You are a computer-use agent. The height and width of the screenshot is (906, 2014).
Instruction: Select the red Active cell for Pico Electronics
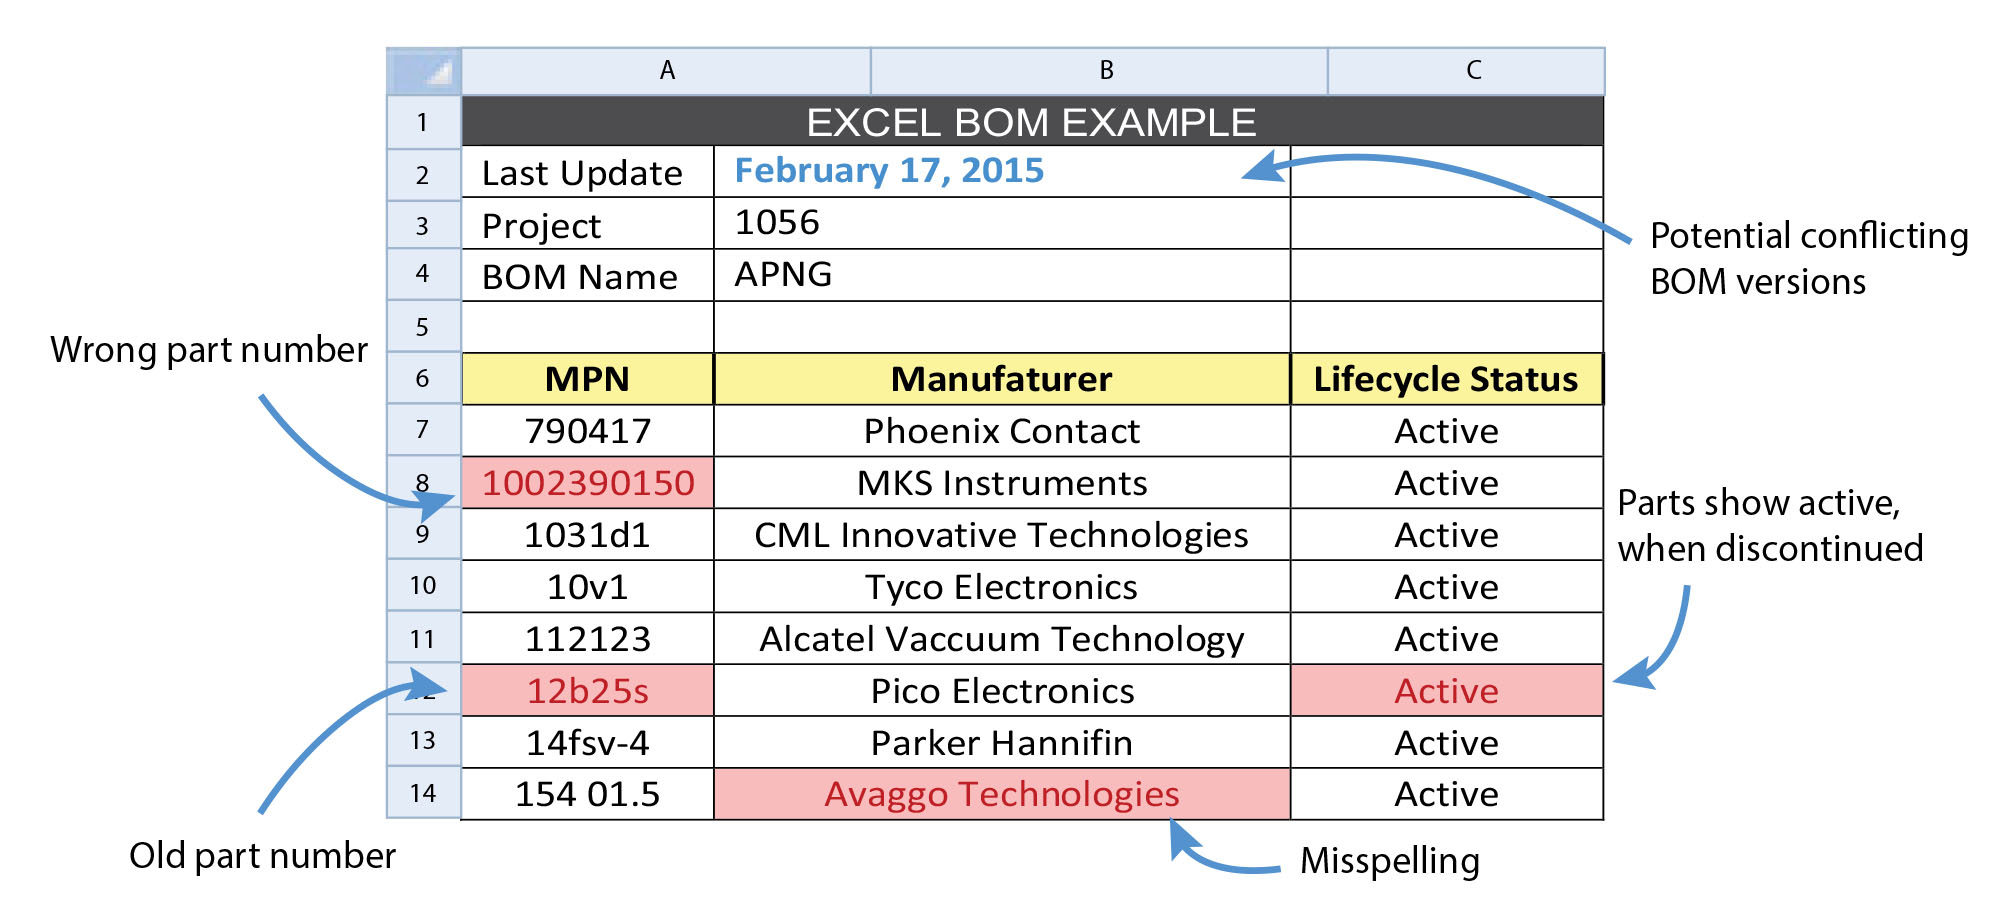pos(1447,691)
